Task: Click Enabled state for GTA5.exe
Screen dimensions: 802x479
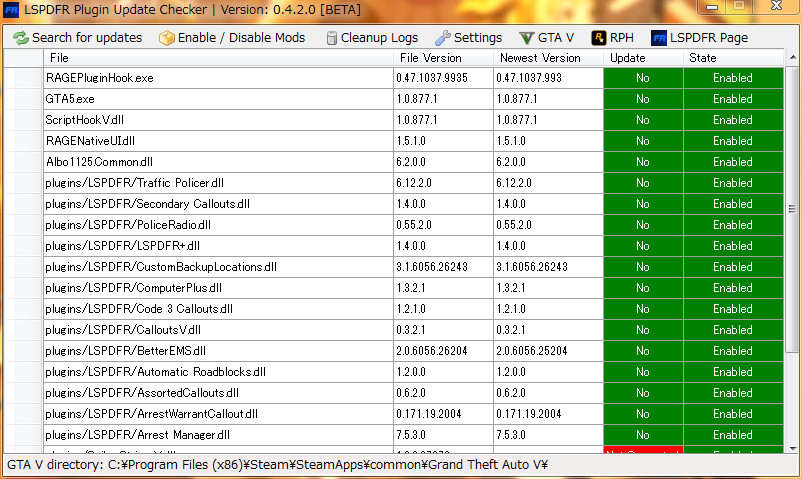Action: pos(733,99)
